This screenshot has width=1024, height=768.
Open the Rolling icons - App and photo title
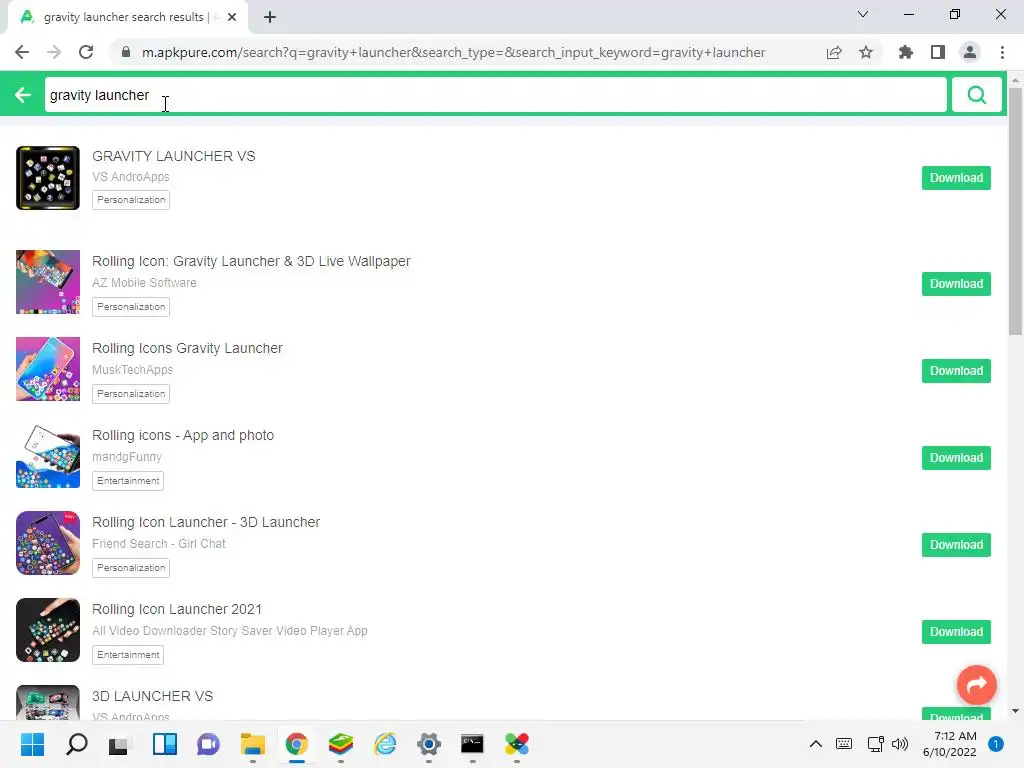tap(183, 435)
